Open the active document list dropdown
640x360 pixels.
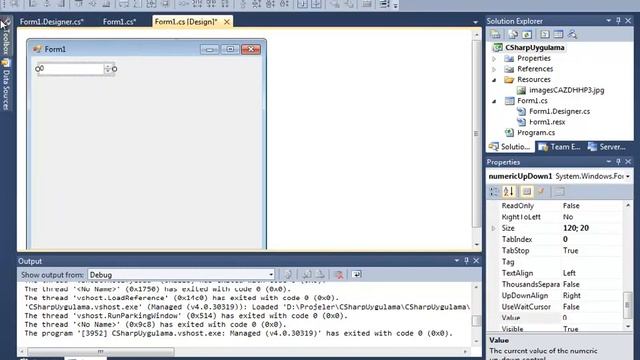point(475,22)
